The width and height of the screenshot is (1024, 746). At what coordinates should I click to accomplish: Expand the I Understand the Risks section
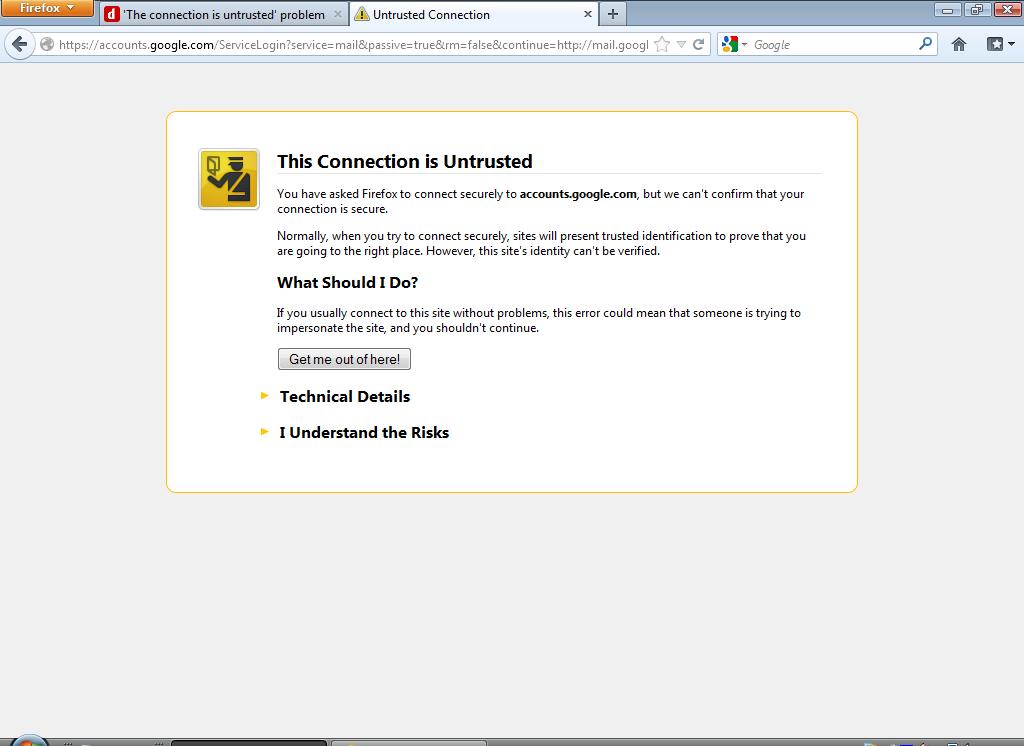363,432
